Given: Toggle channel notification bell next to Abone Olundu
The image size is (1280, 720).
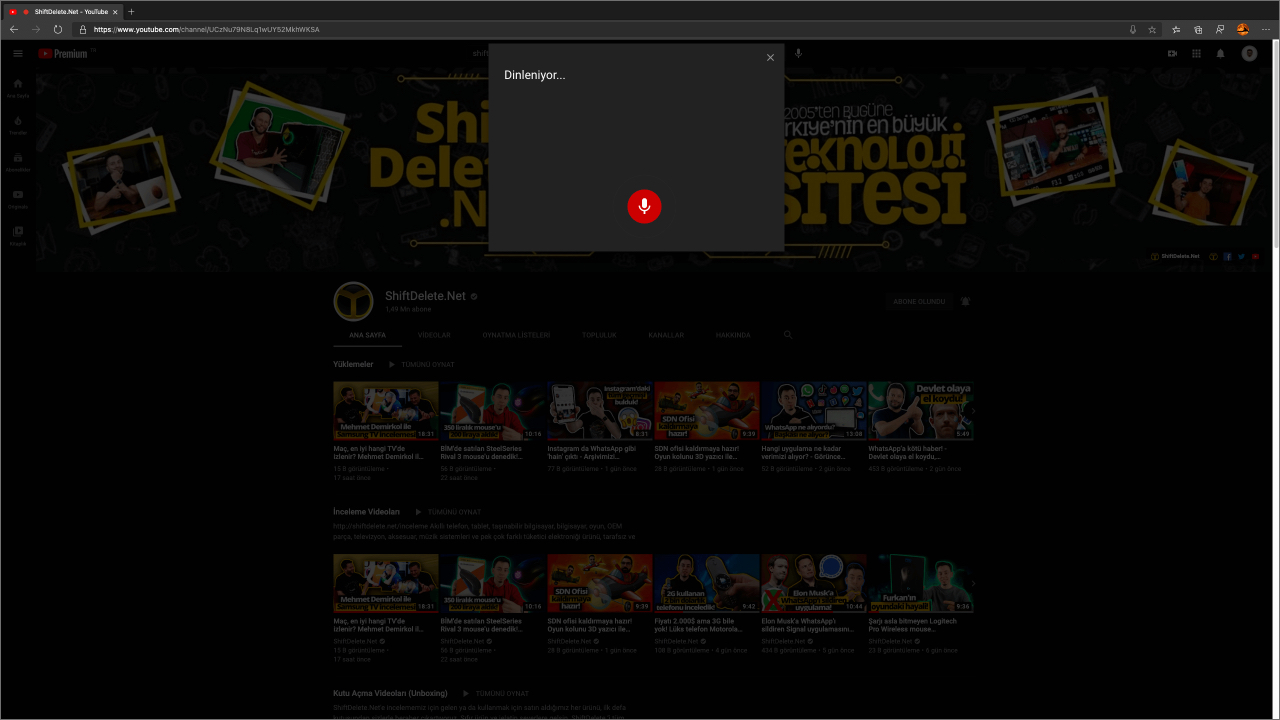Looking at the screenshot, I should pyautogui.click(x=965, y=301).
